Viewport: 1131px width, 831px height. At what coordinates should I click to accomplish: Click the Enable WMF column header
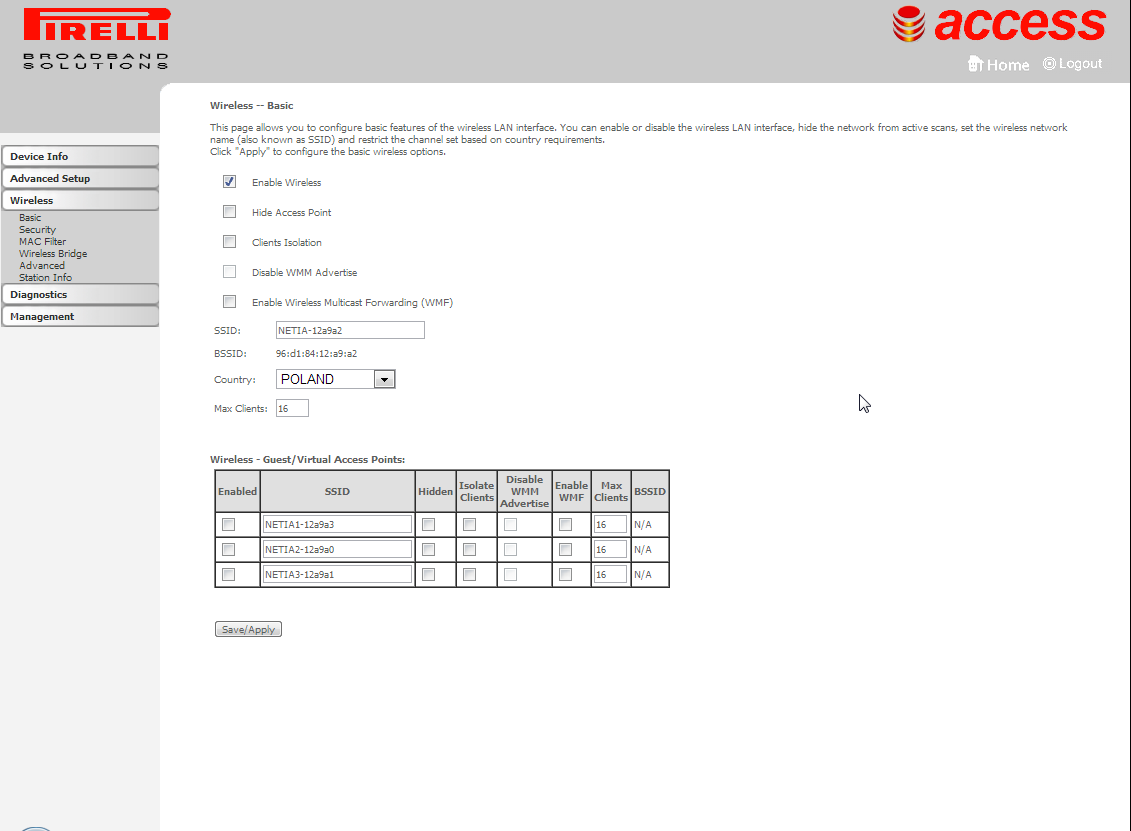coord(571,491)
